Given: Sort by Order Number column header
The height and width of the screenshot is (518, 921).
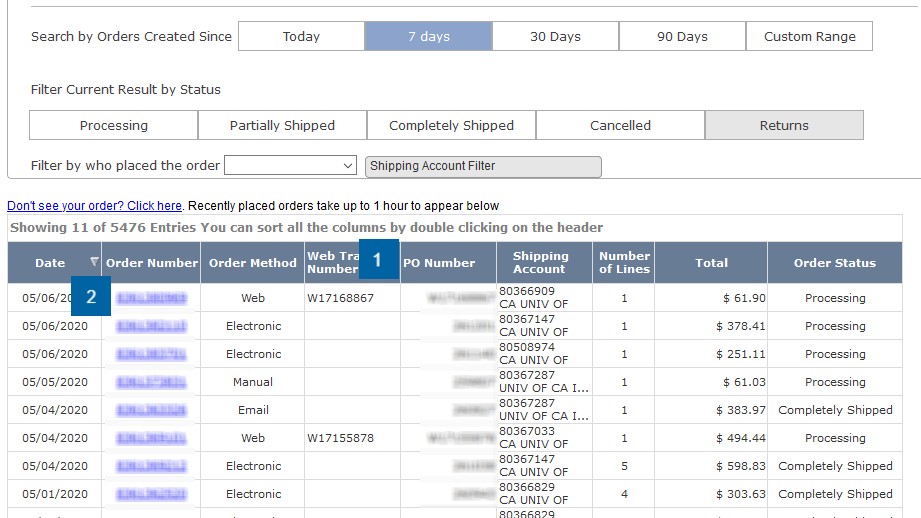Looking at the screenshot, I should (x=152, y=263).
